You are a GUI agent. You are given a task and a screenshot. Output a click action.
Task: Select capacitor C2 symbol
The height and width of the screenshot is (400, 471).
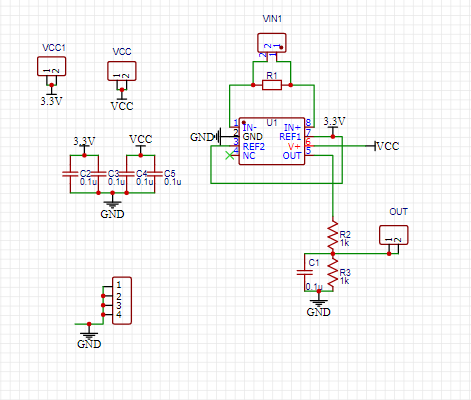click(x=70, y=174)
